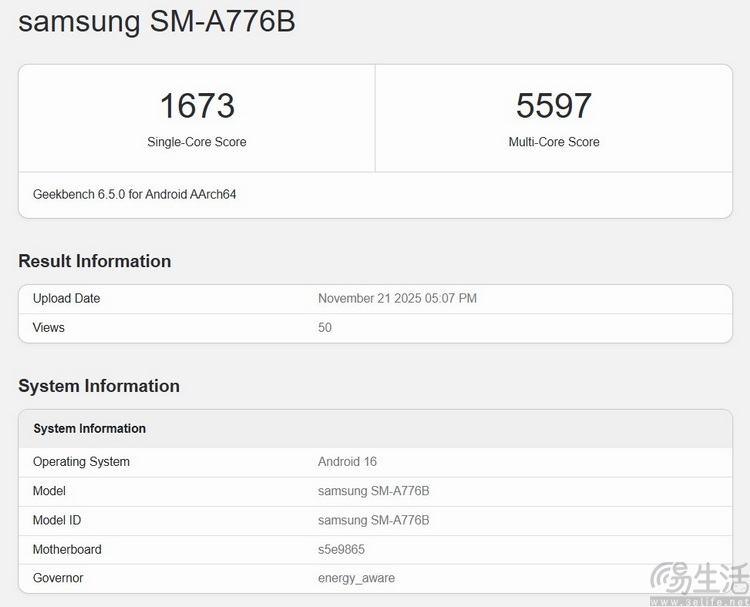Viewport: 750px width, 607px height.
Task: Click the Multi-Core Score label
Action: [x=554, y=142]
